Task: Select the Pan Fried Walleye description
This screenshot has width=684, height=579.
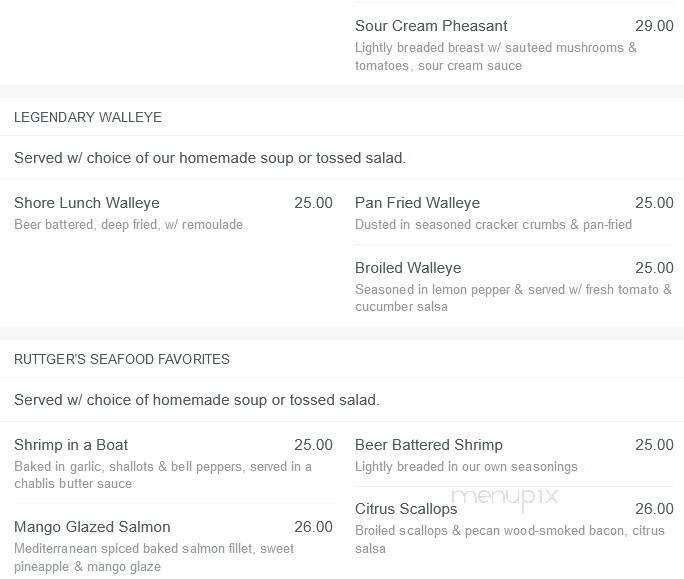Action: (493, 224)
